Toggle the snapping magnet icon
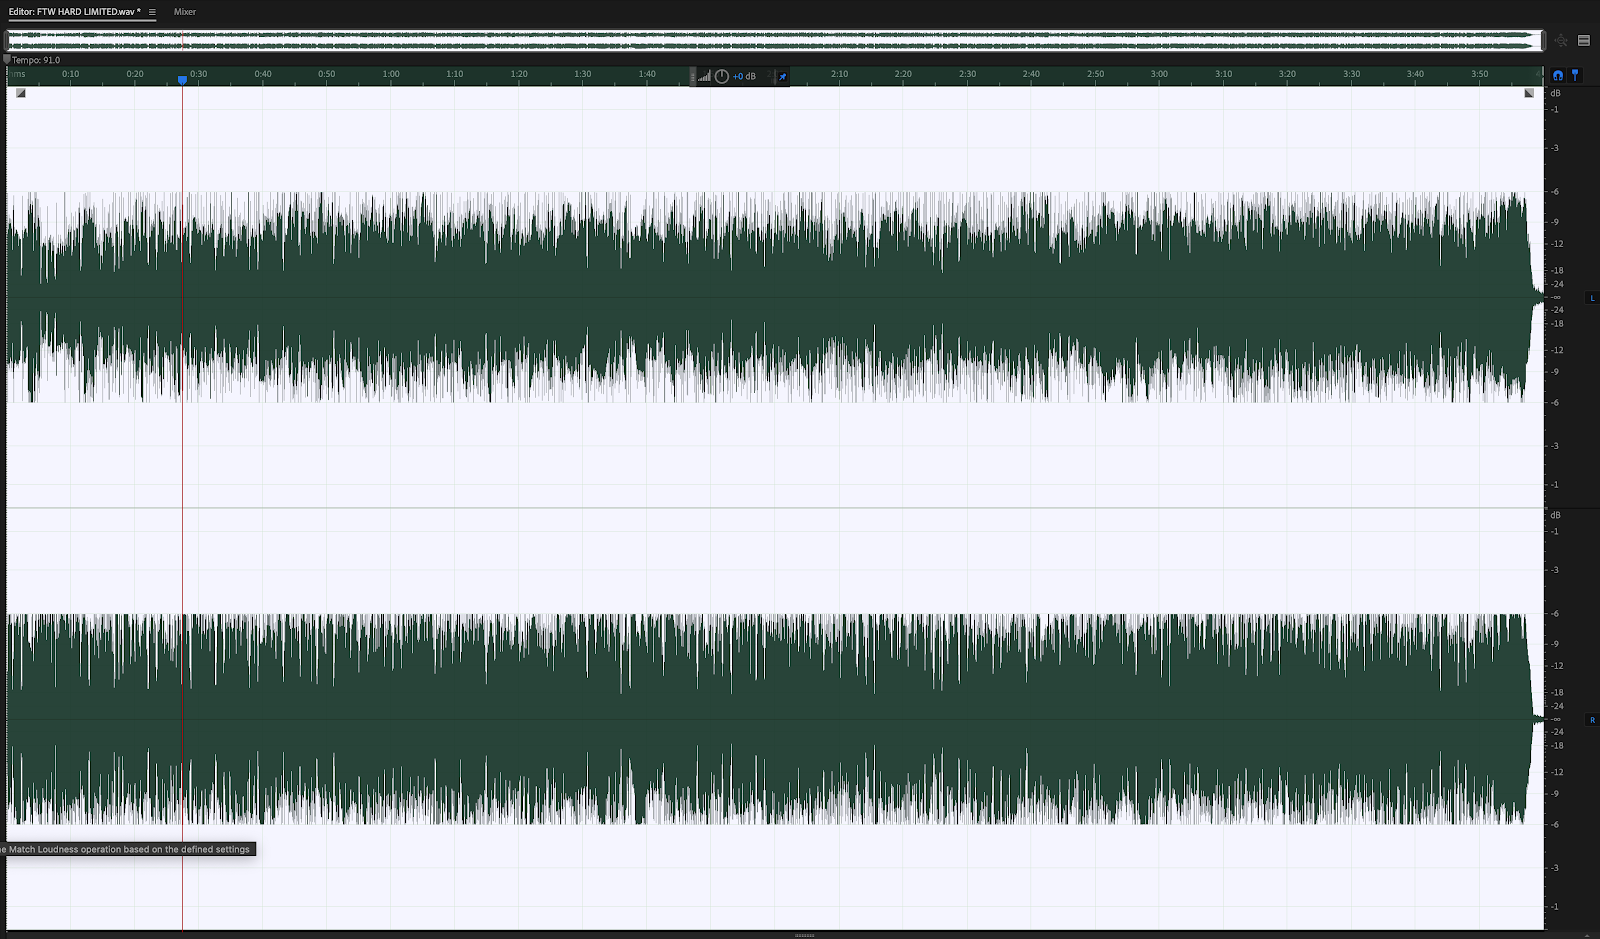The width and height of the screenshot is (1600, 939). coord(1558,75)
